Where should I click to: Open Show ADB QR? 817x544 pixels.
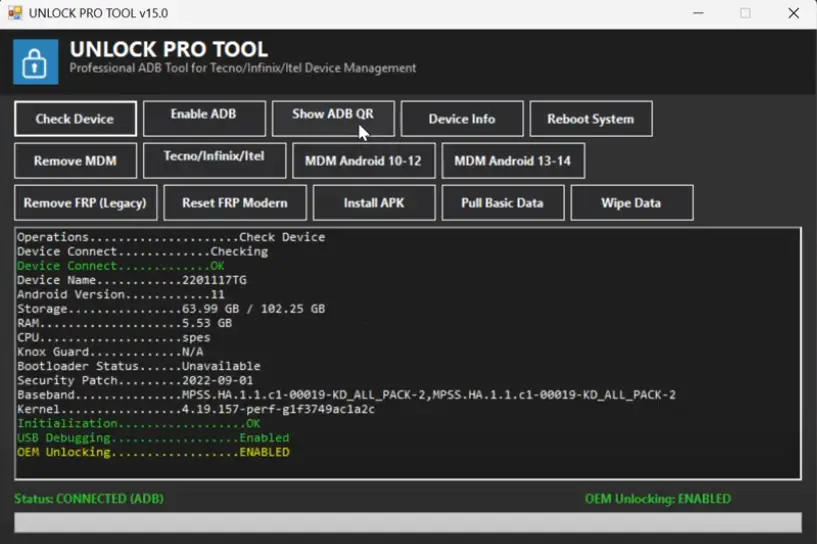pos(333,119)
